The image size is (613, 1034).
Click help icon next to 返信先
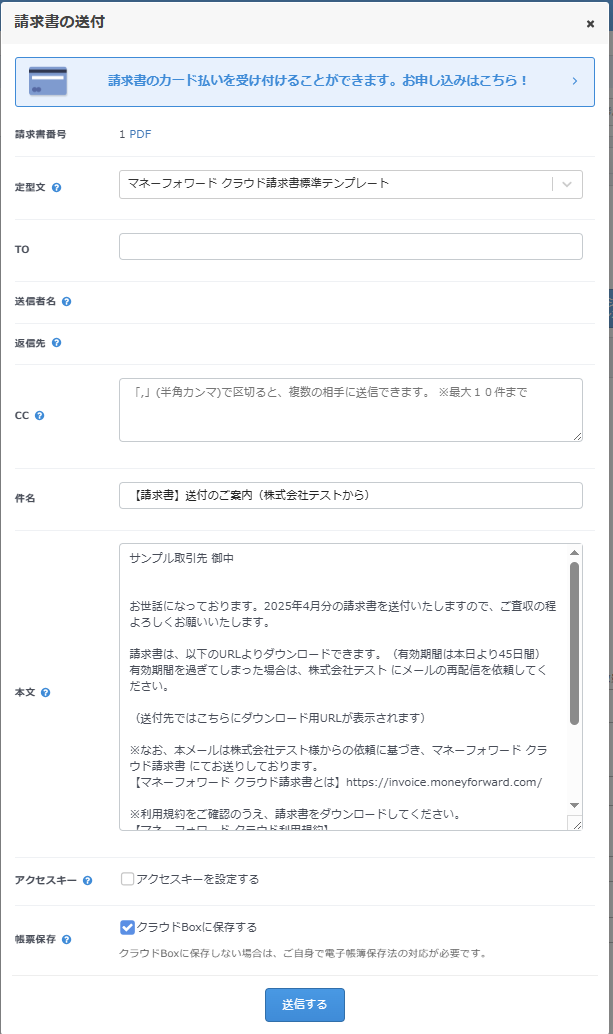pyautogui.click(x=57, y=342)
